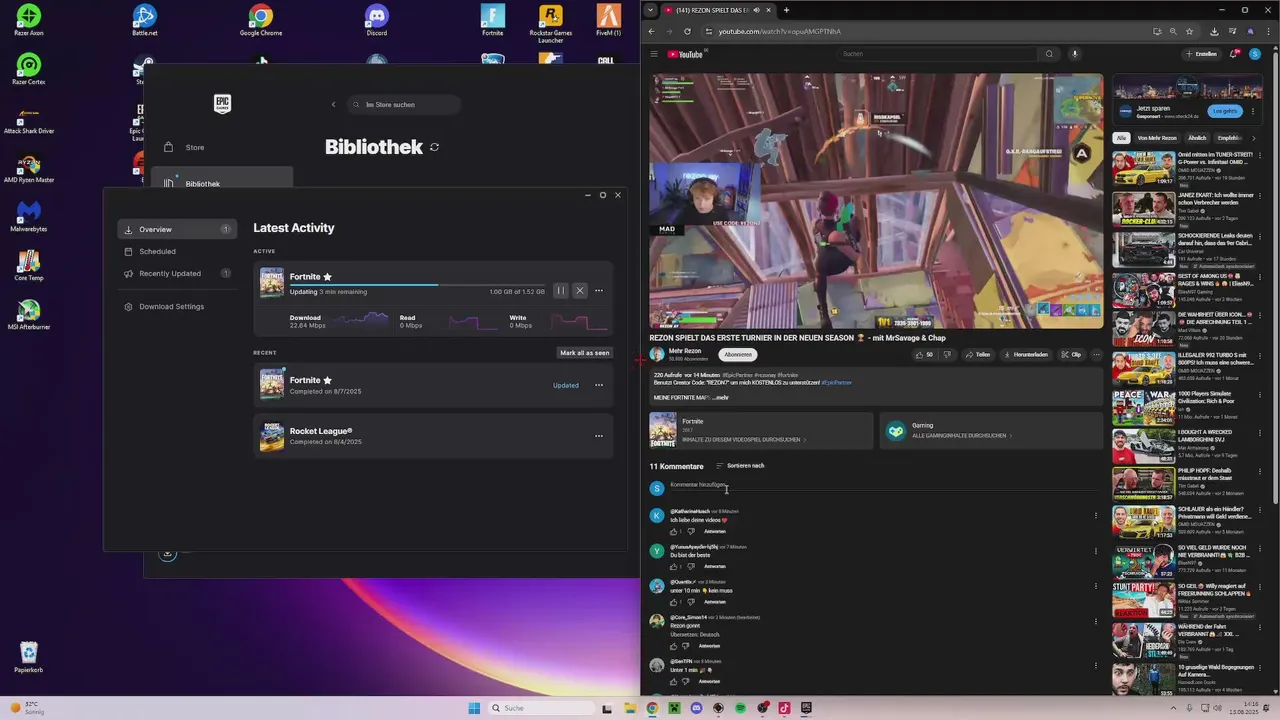Viewport: 1280px width, 720px height.
Task: Bookmark this page with the star icon
Action: 1191,31
